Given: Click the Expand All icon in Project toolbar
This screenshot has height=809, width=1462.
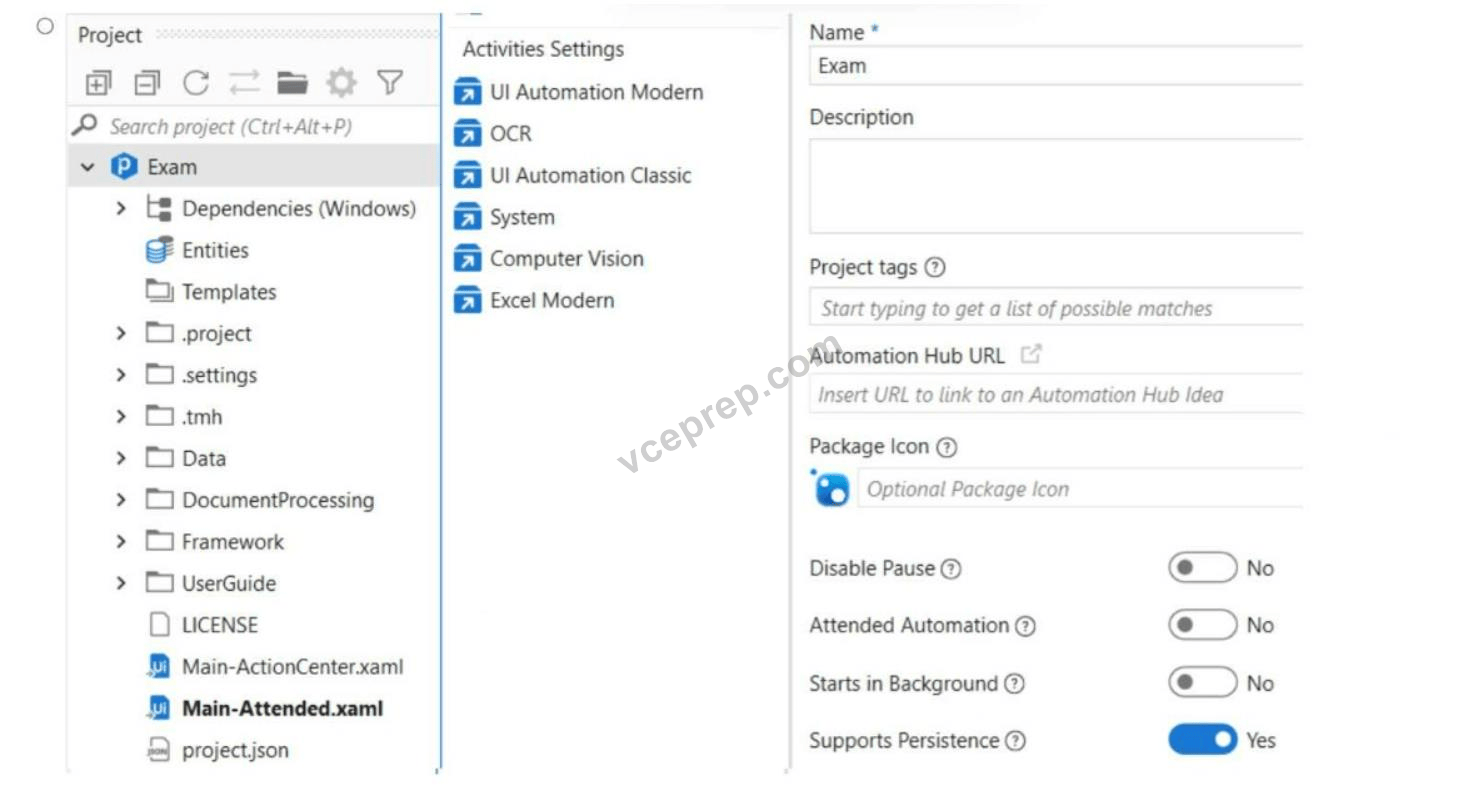Looking at the screenshot, I should [98, 83].
